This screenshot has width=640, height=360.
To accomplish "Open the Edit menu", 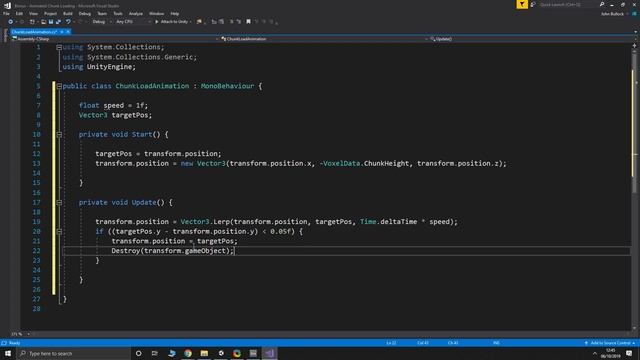I will point(19,13).
